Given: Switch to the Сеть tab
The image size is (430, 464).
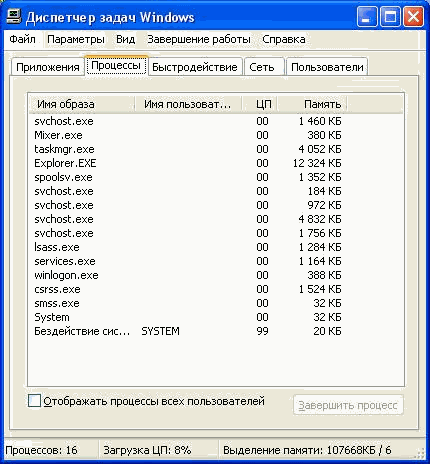Looking at the screenshot, I should (262, 67).
